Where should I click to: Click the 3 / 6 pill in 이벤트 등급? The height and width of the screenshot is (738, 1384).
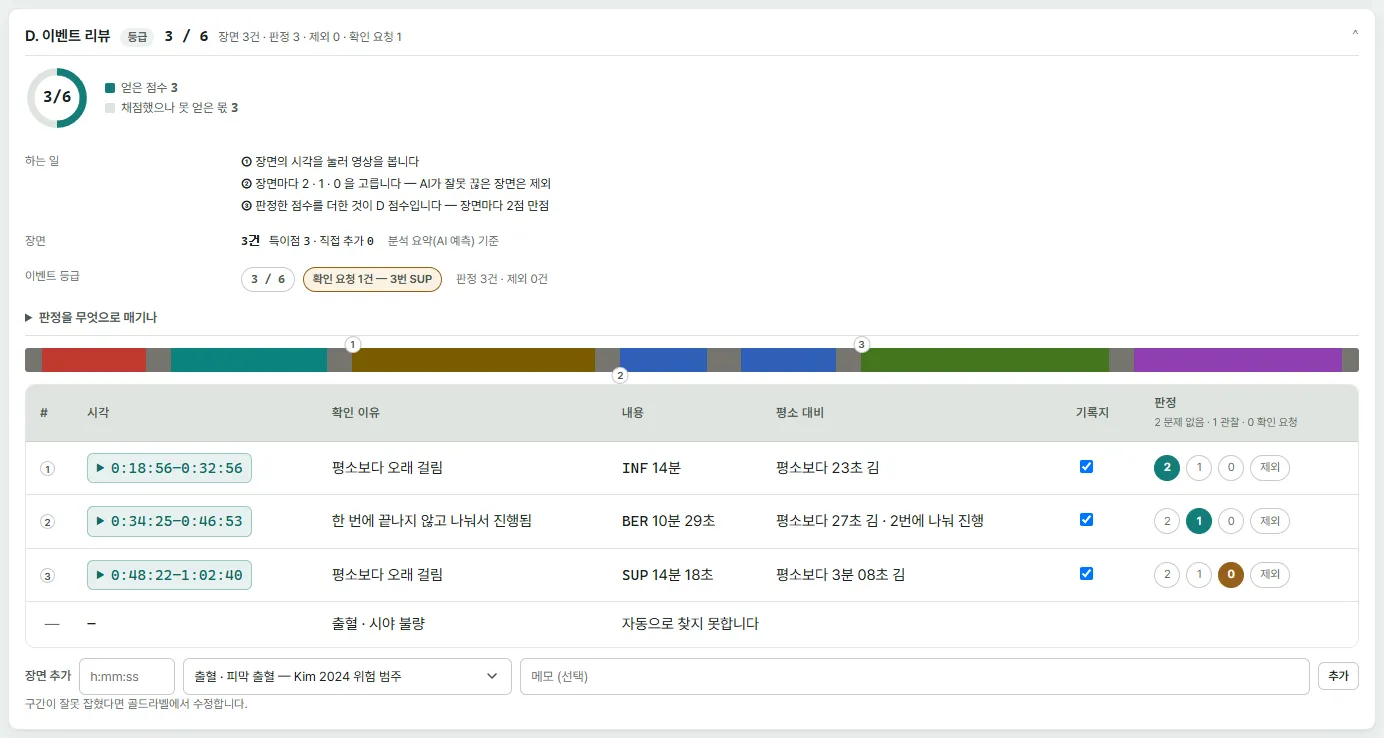(x=268, y=279)
